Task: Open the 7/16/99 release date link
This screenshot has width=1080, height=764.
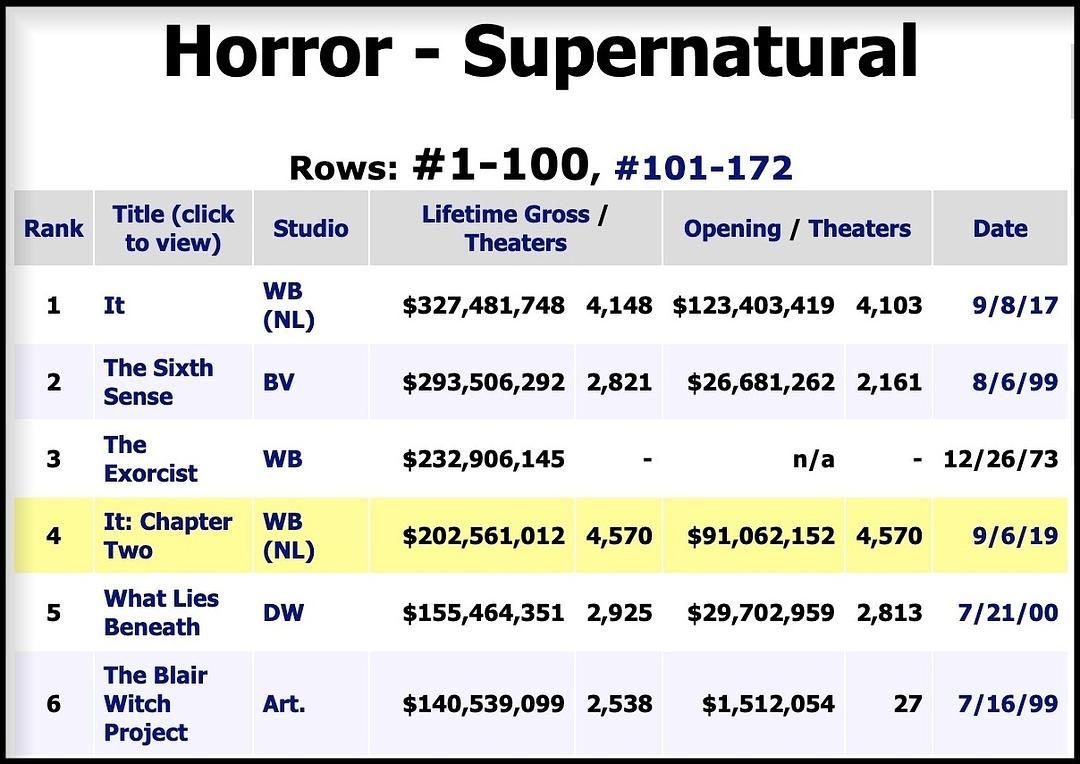Action: pos(1007,704)
